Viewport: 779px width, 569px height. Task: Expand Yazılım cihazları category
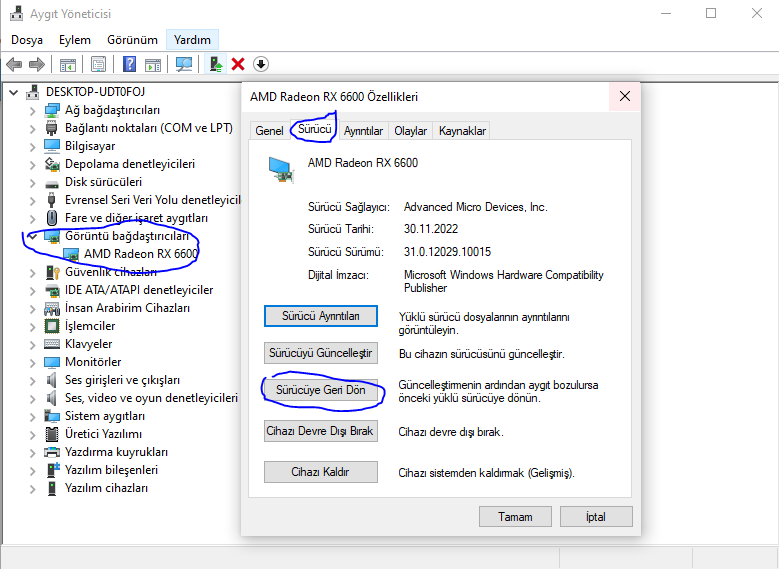(32, 488)
